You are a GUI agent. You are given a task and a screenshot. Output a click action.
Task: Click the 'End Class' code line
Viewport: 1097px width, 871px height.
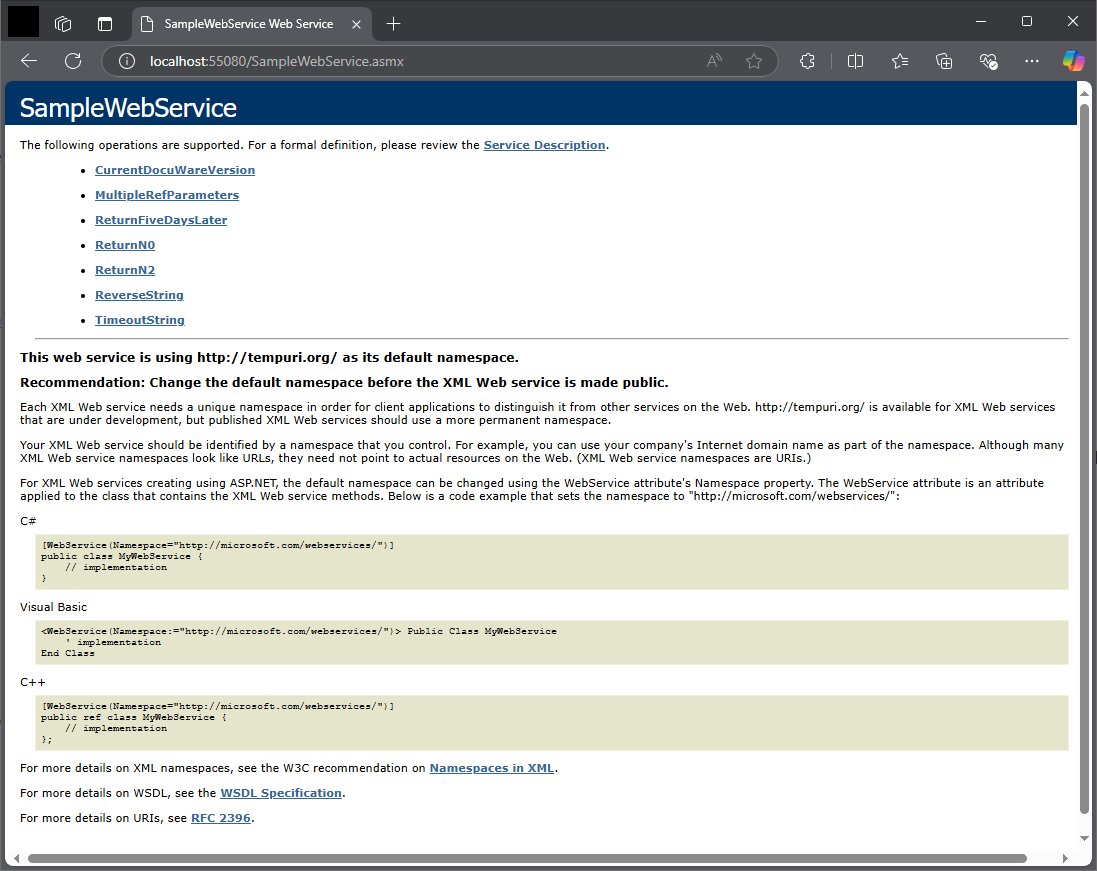coord(67,653)
